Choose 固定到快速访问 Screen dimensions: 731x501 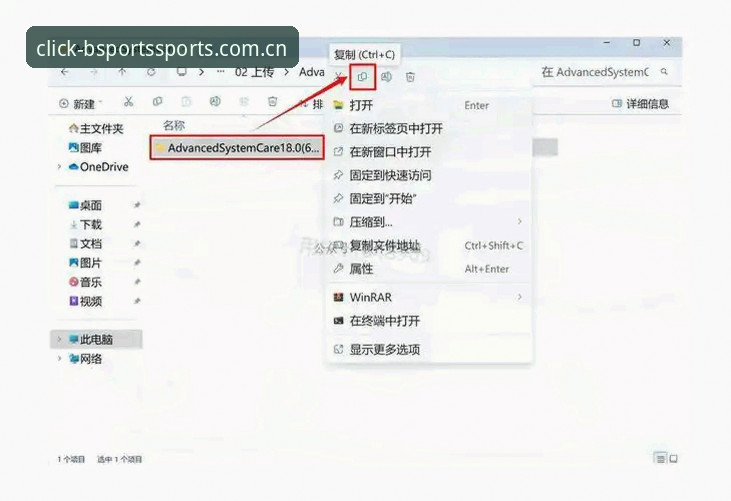[x=428, y=175]
